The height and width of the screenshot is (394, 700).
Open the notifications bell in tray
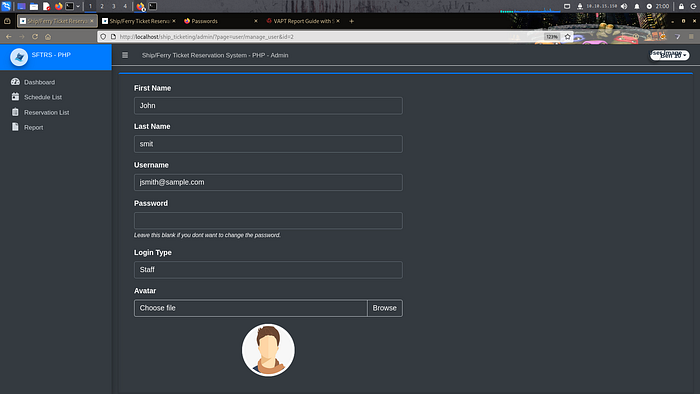pos(637,6)
